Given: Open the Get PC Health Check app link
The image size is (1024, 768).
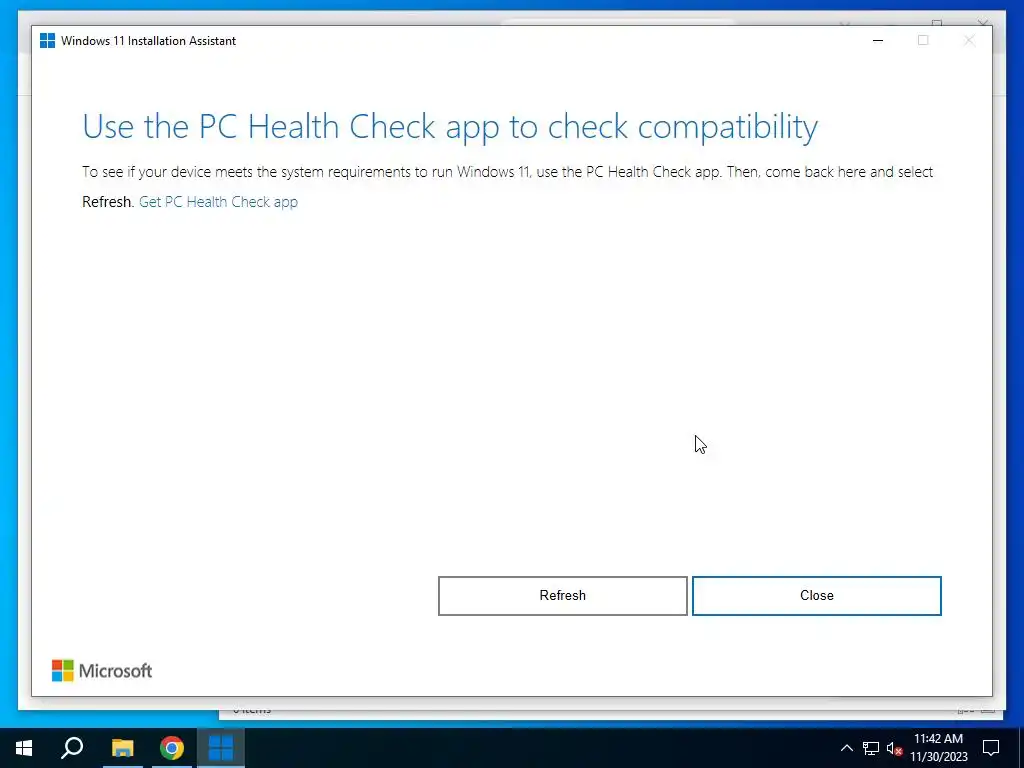Looking at the screenshot, I should click(x=218, y=202).
